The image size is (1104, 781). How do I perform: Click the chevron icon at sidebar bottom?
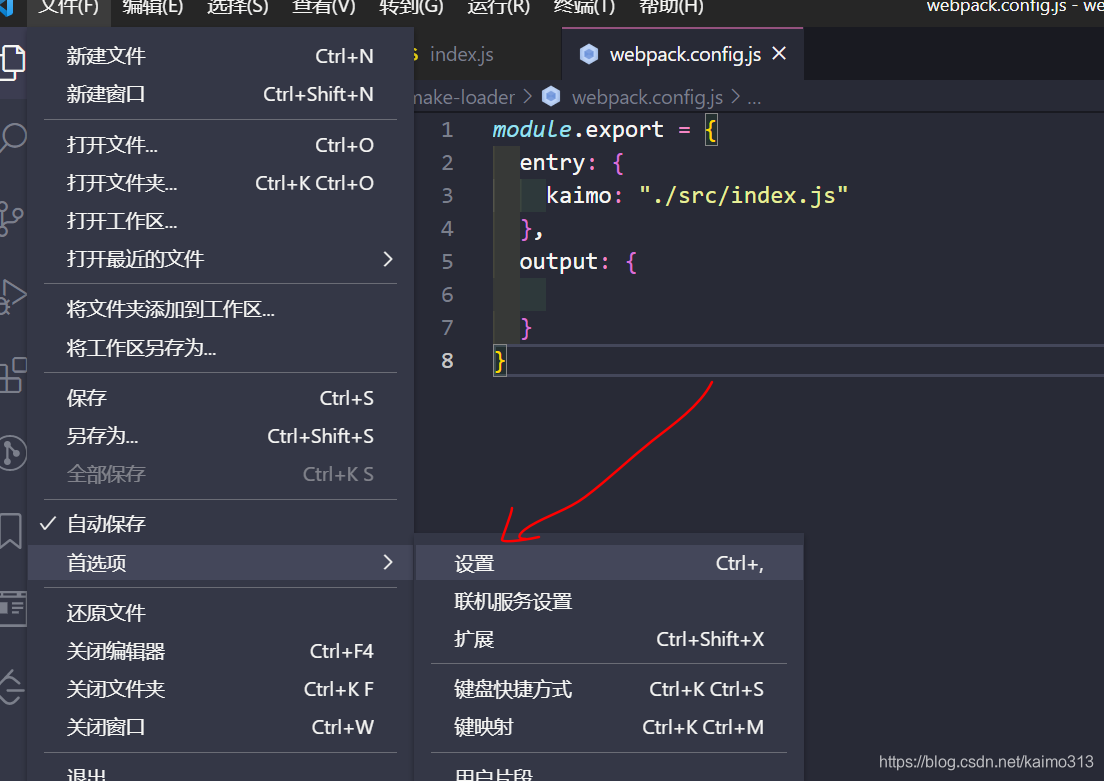[x=8, y=688]
